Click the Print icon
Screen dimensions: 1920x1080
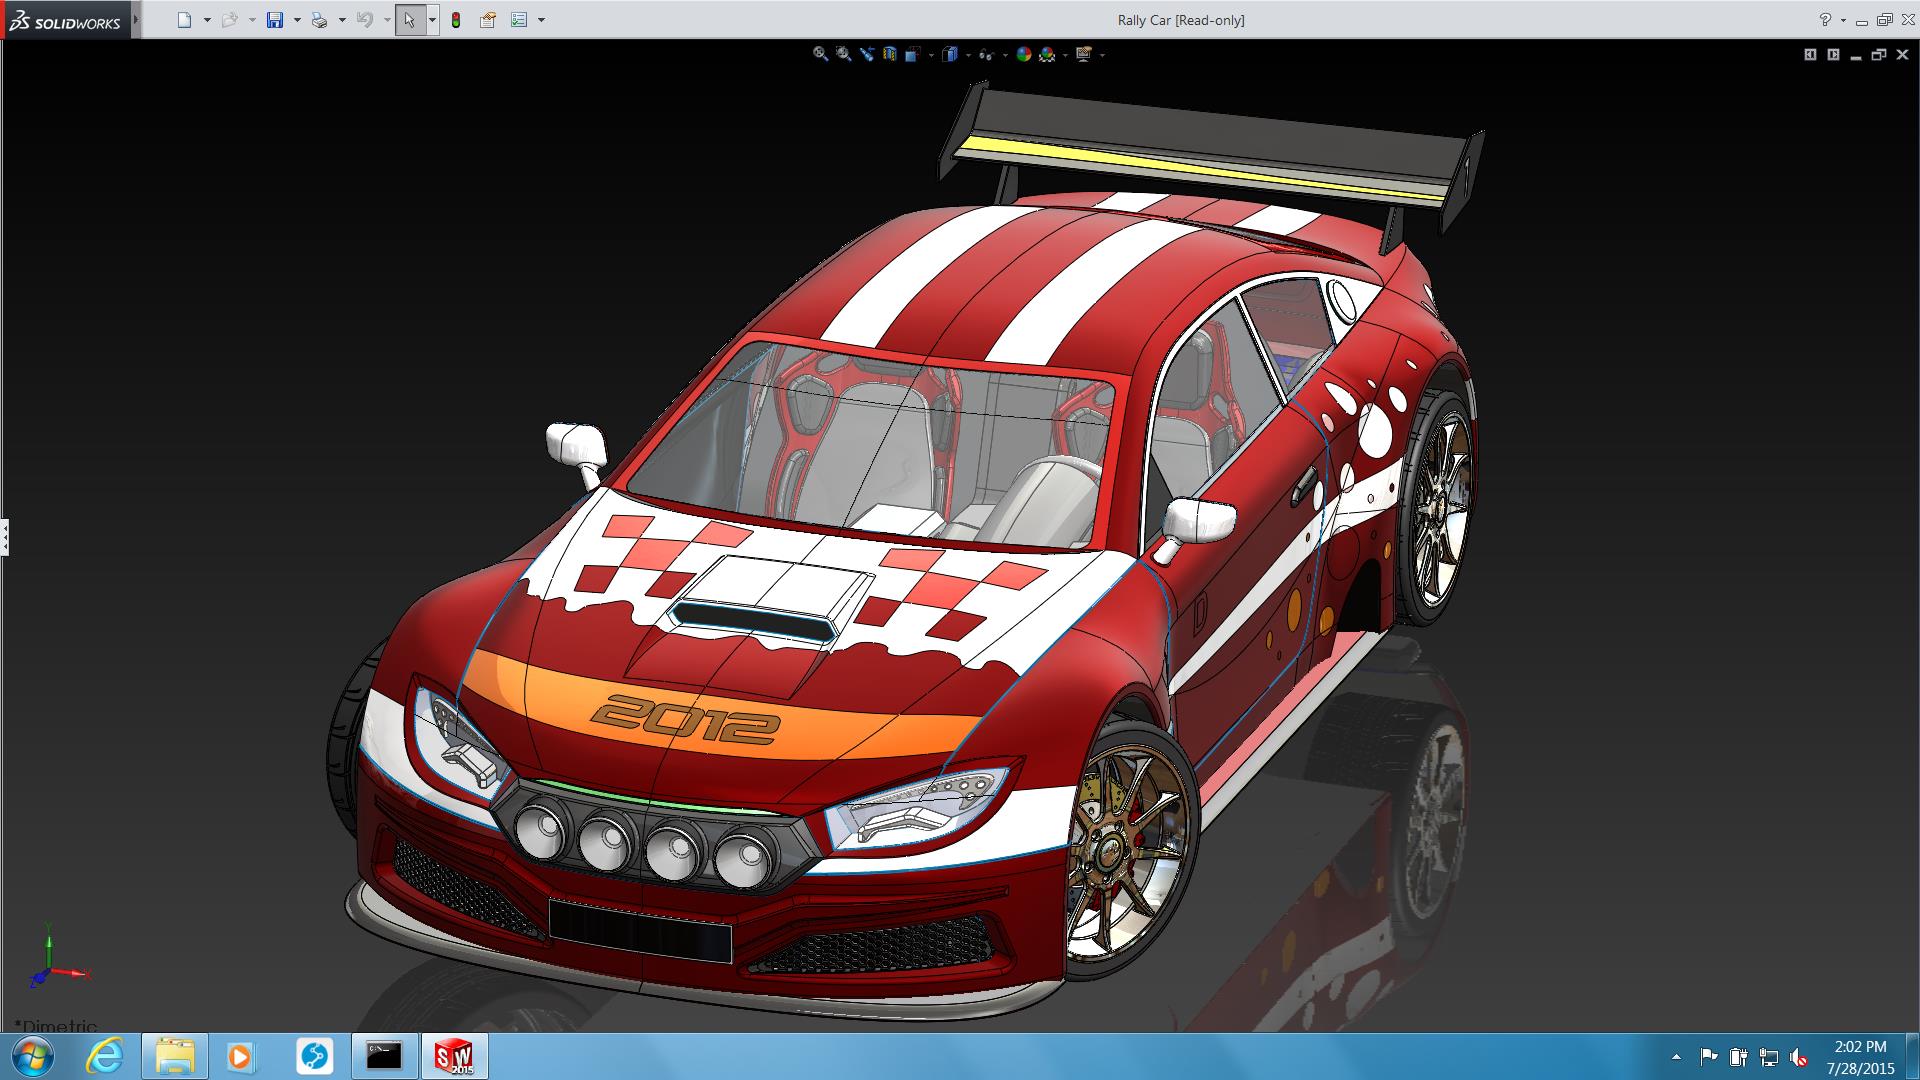click(x=319, y=20)
